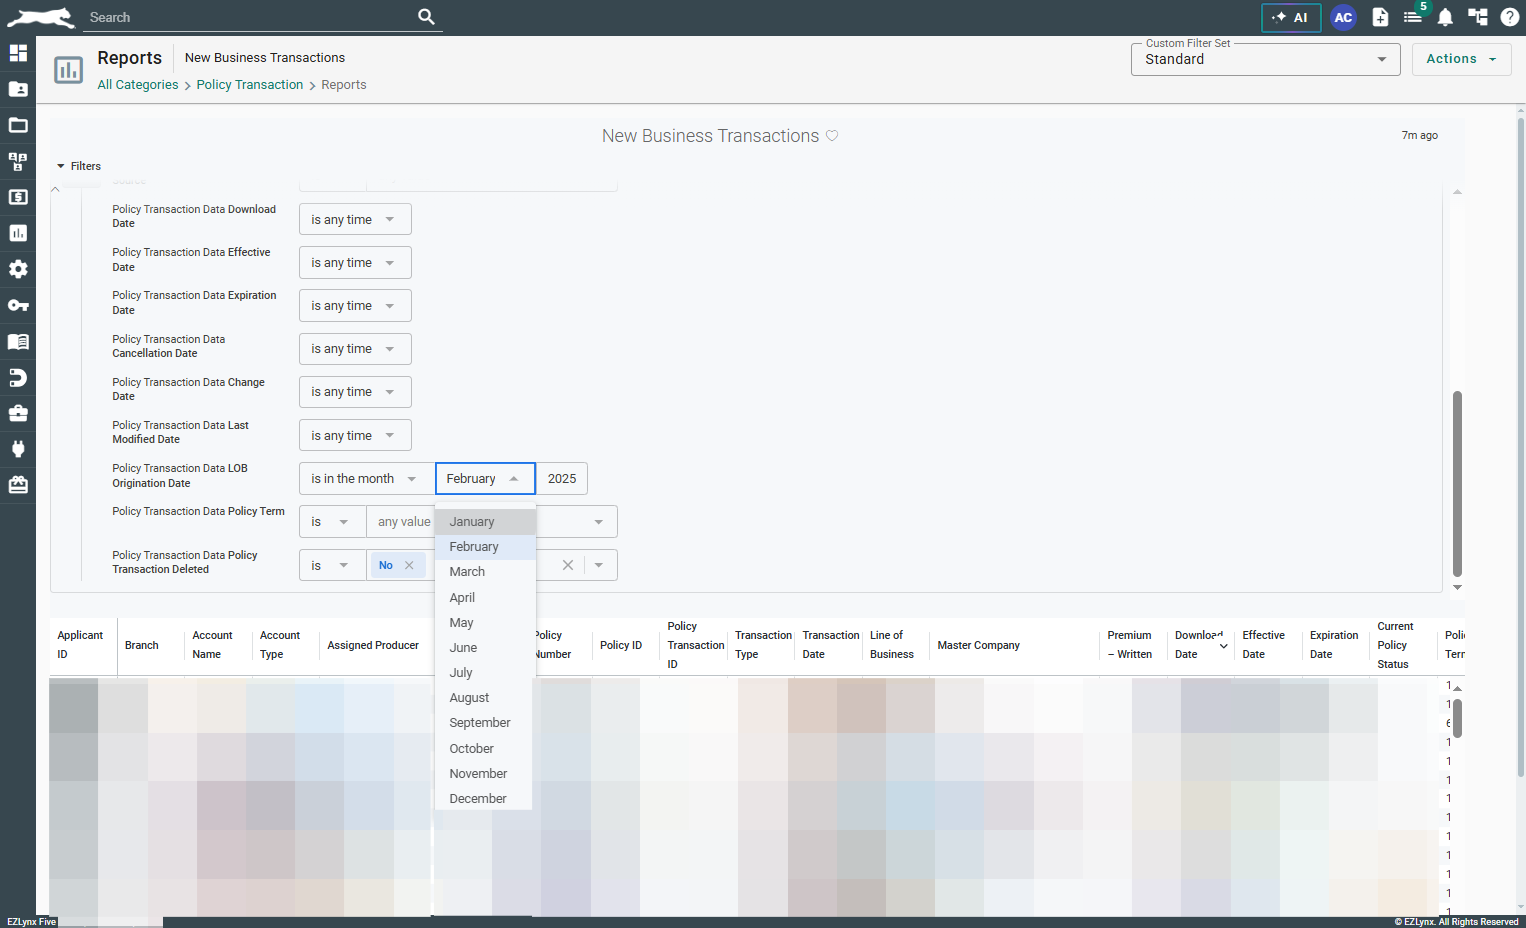
Task: Open the 'is in the month' condition dropdown
Action: (x=366, y=479)
